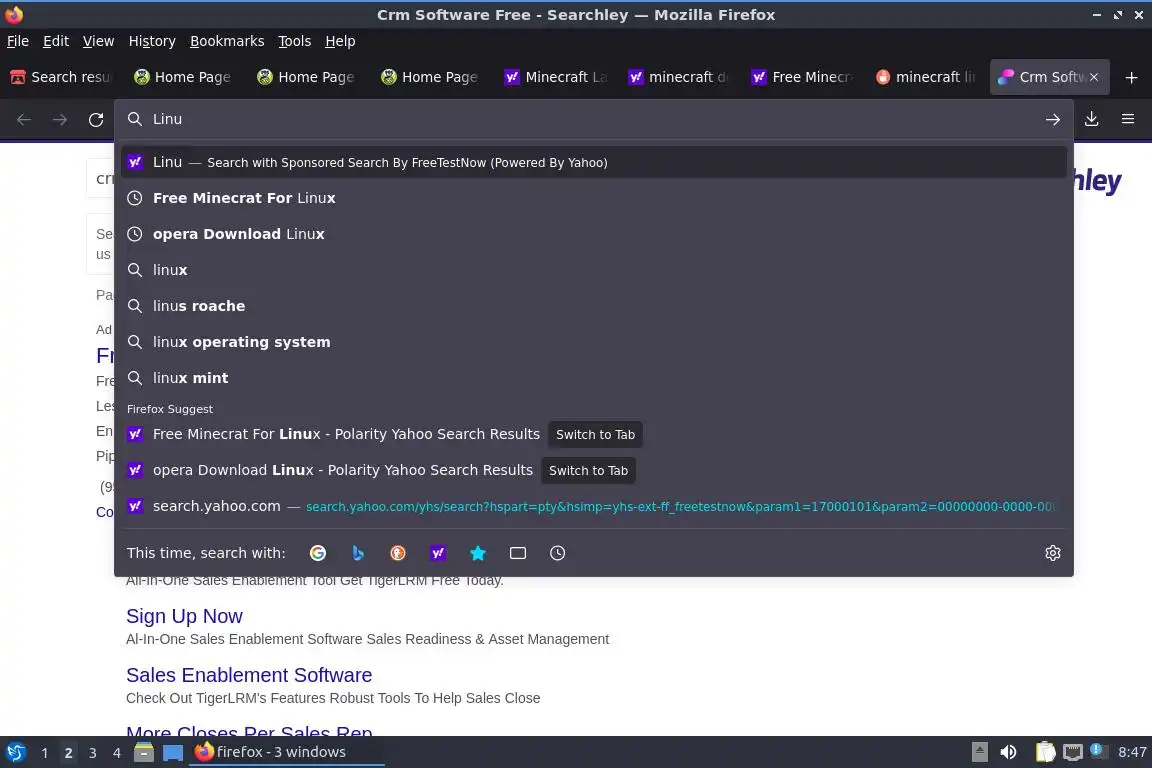Screen dimensions: 1152x768
Task: Open search settings gear in the dropdown
Action: coord(1052,553)
